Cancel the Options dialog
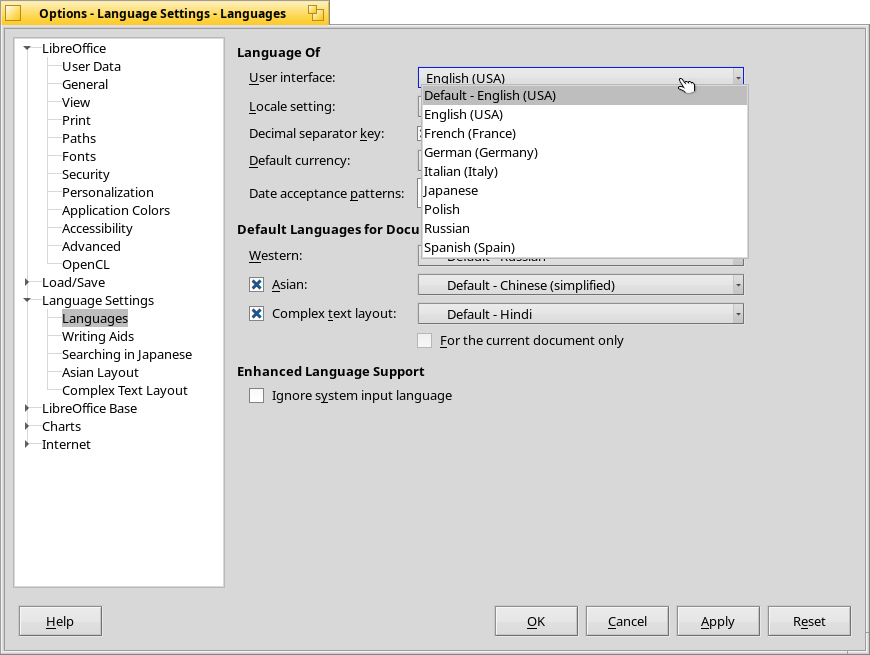 pos(627,621)
